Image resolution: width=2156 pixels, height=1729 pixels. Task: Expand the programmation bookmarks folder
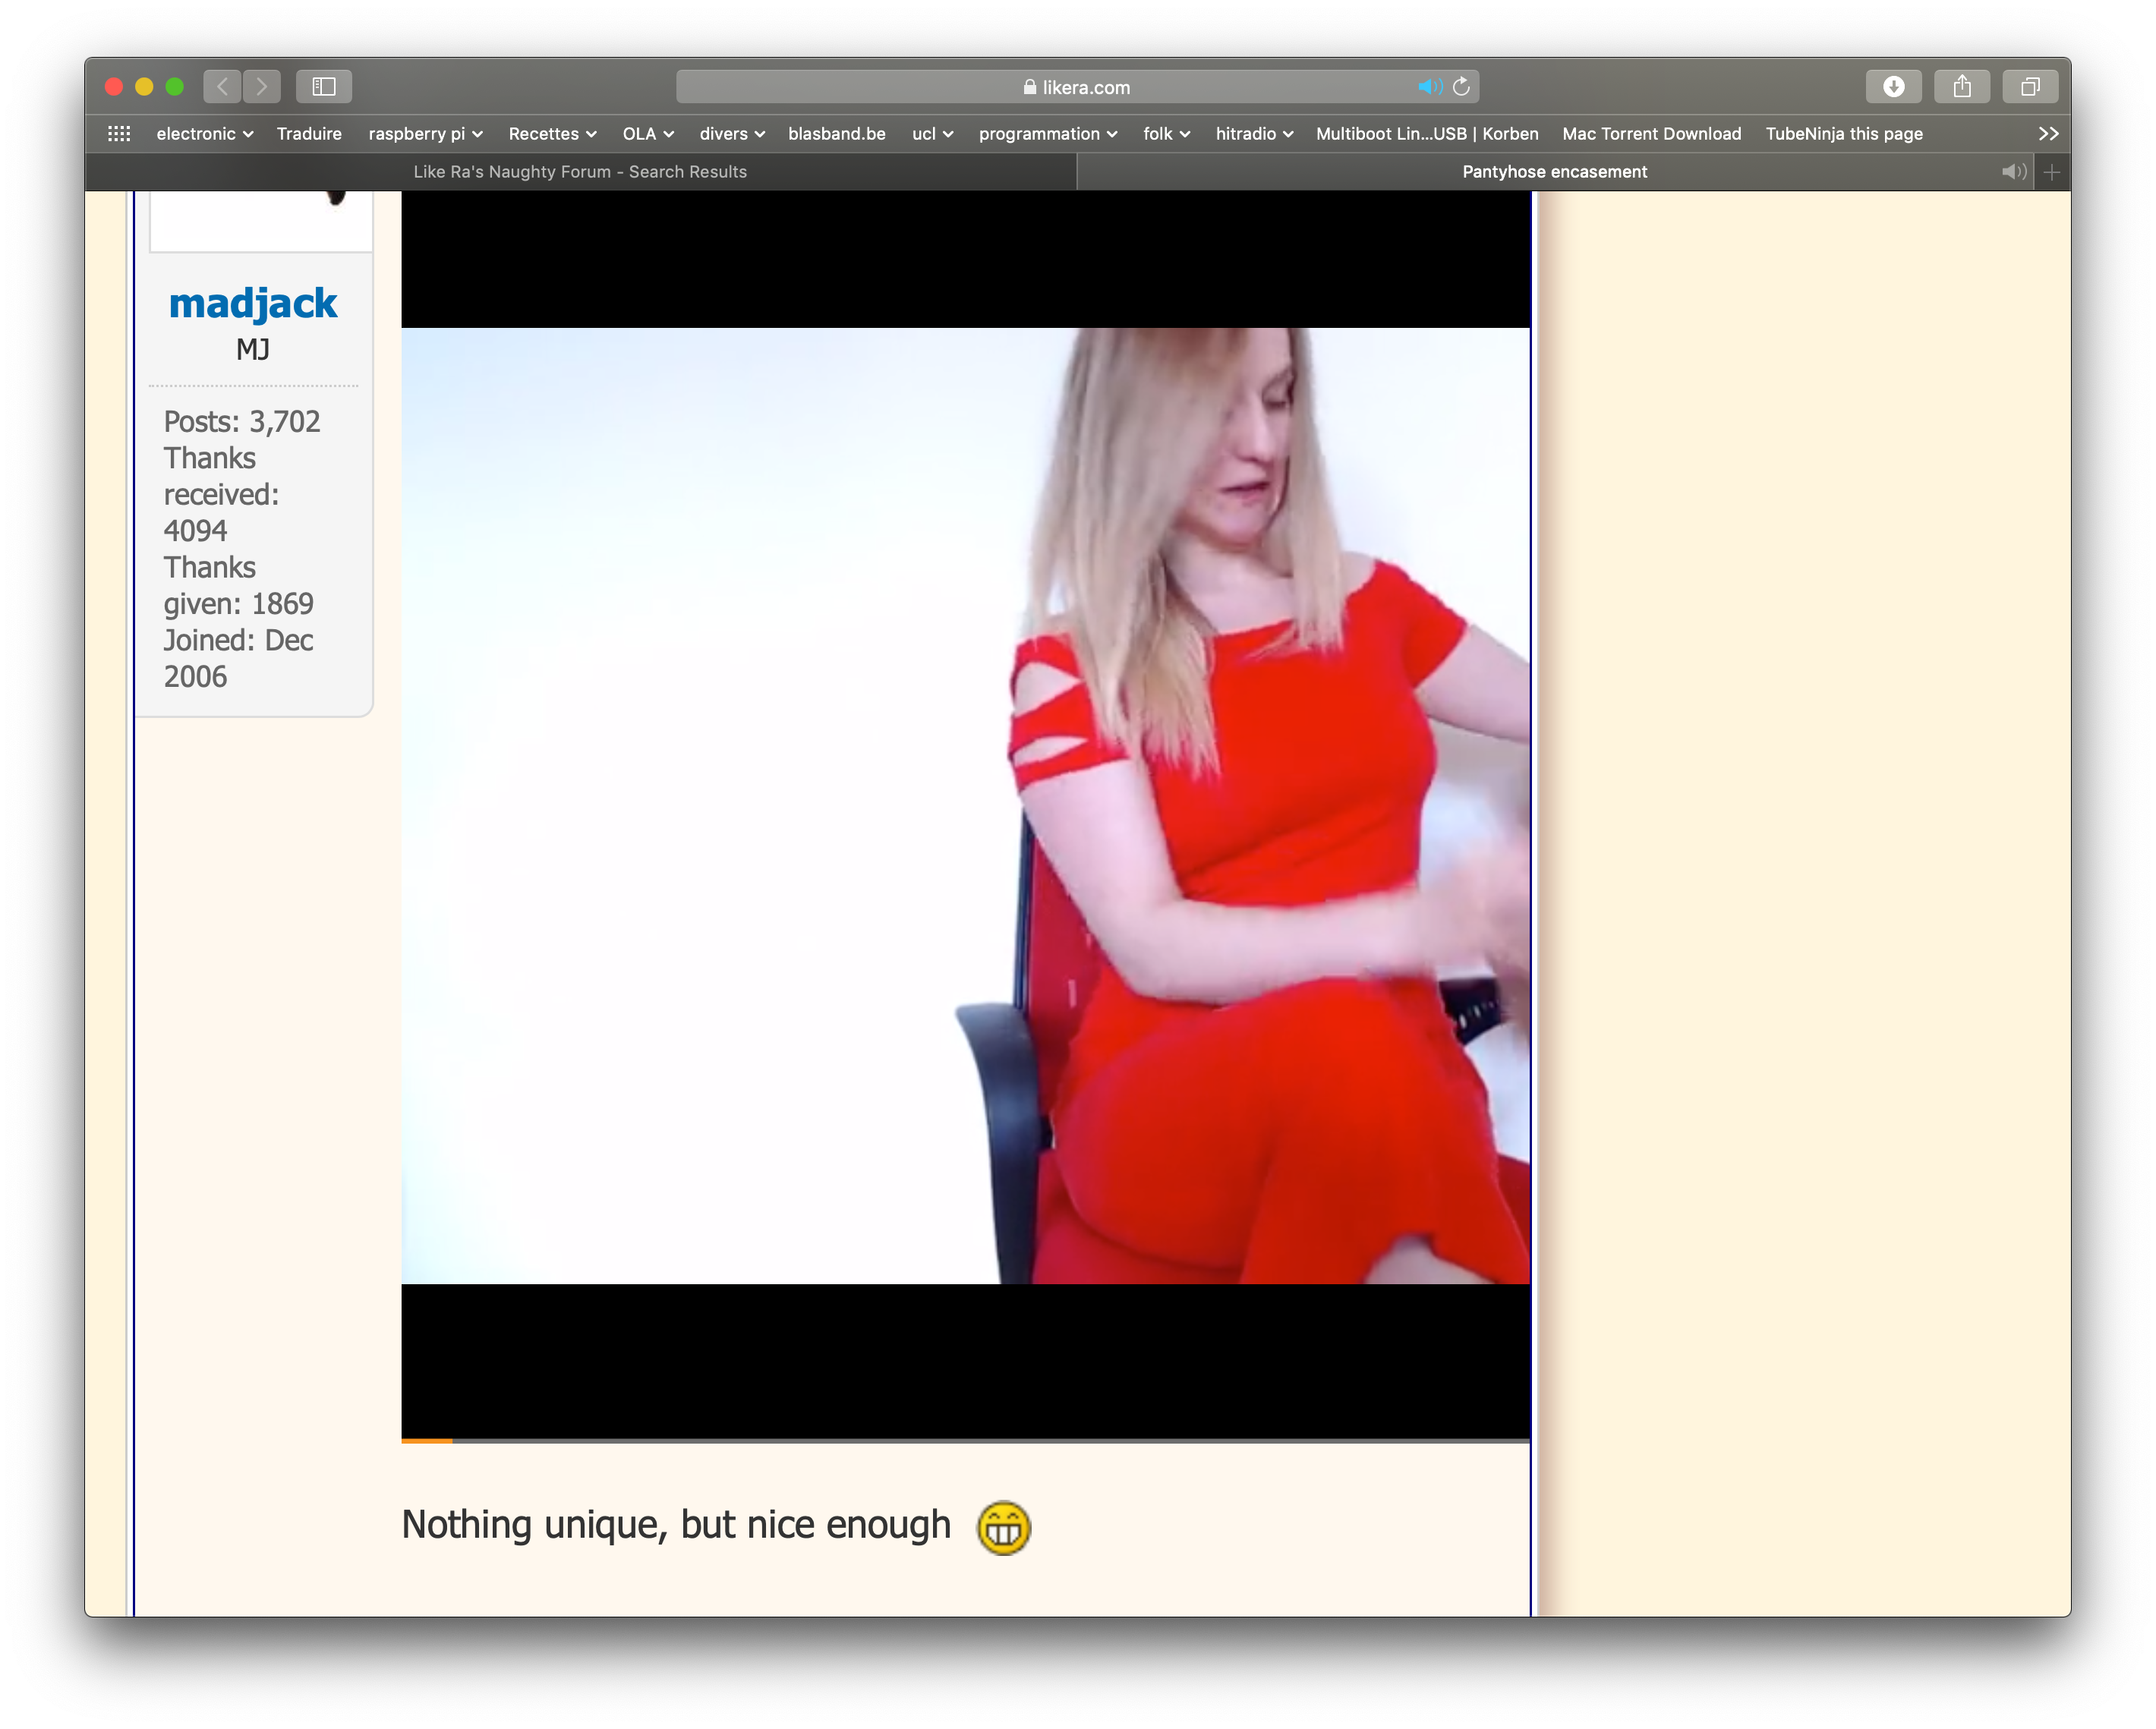click(x=1047, y=134)
